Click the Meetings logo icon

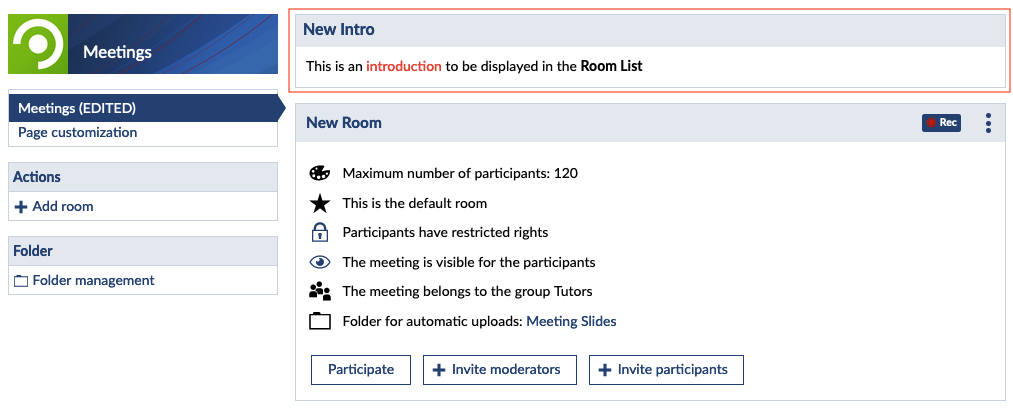pyautogui.click(x=38, y=44)
